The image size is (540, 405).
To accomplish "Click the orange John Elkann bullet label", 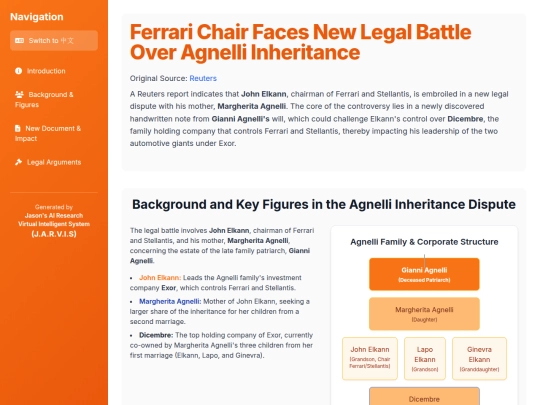I will (x=160, y=278).
